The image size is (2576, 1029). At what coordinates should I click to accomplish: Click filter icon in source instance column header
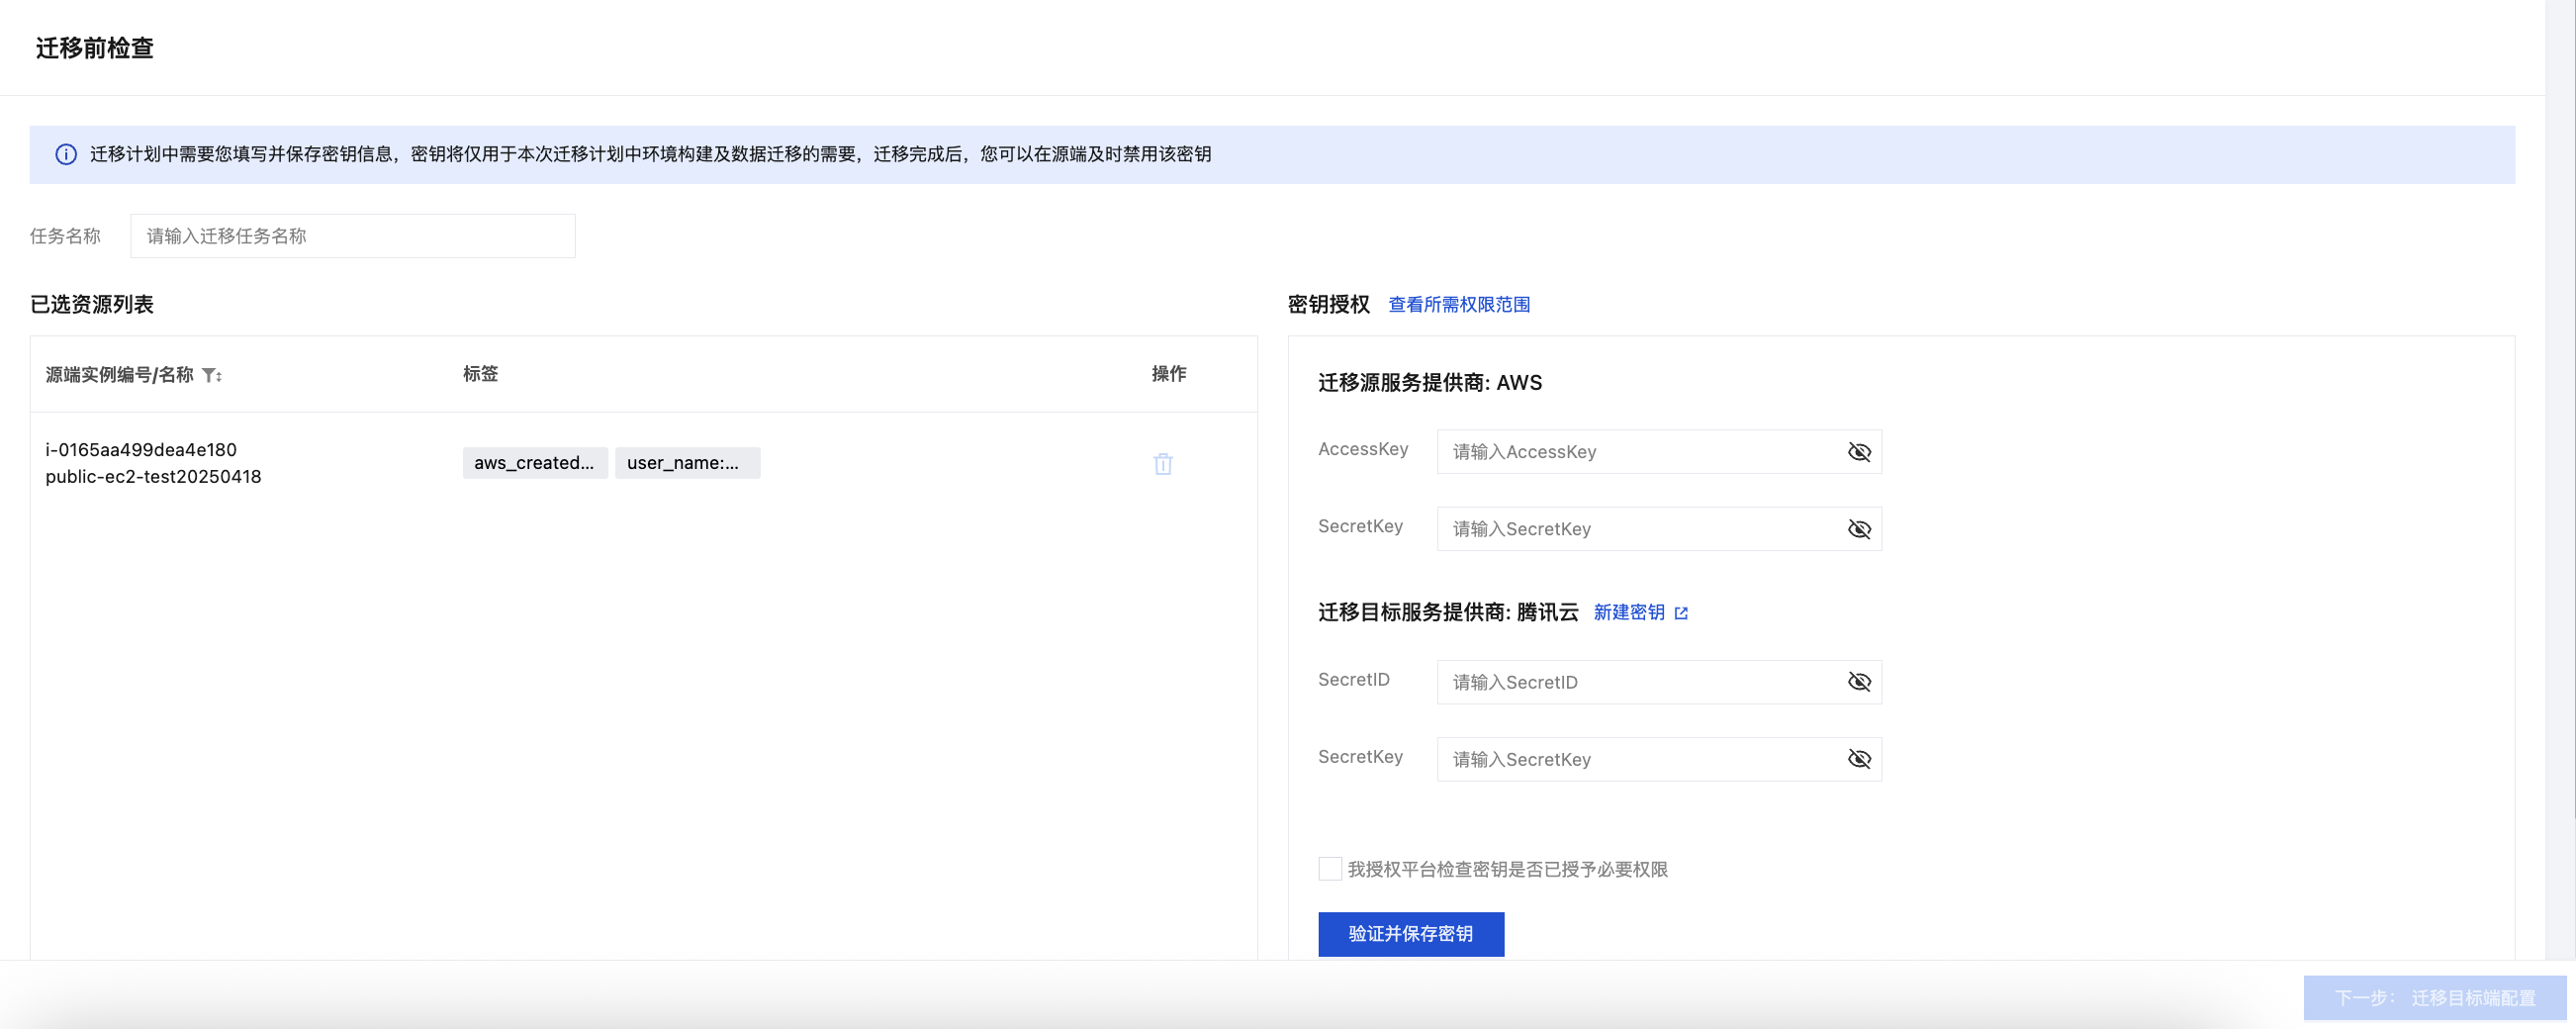click(209, 375)
